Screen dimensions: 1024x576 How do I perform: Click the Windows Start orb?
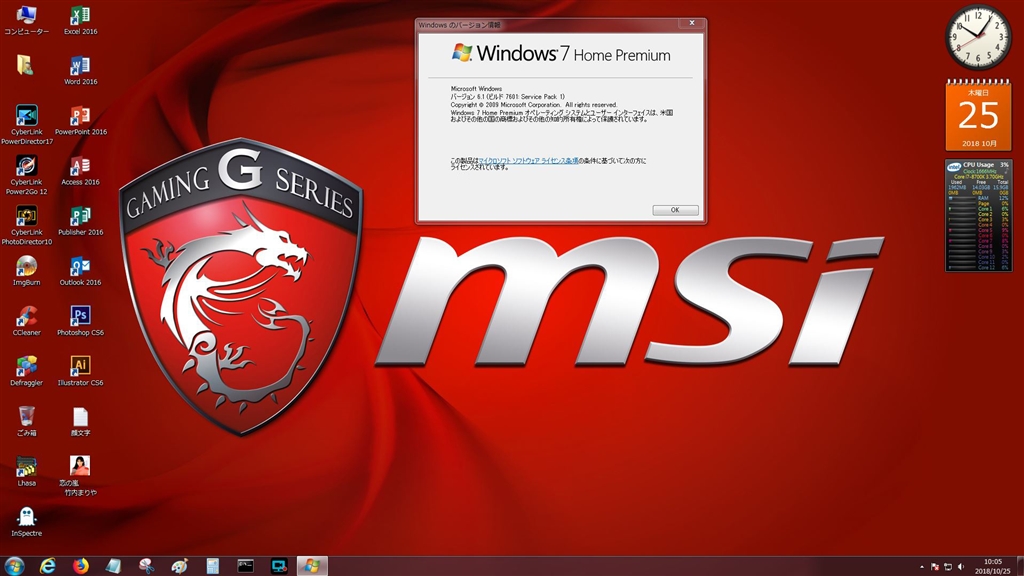tap(14, 566)
